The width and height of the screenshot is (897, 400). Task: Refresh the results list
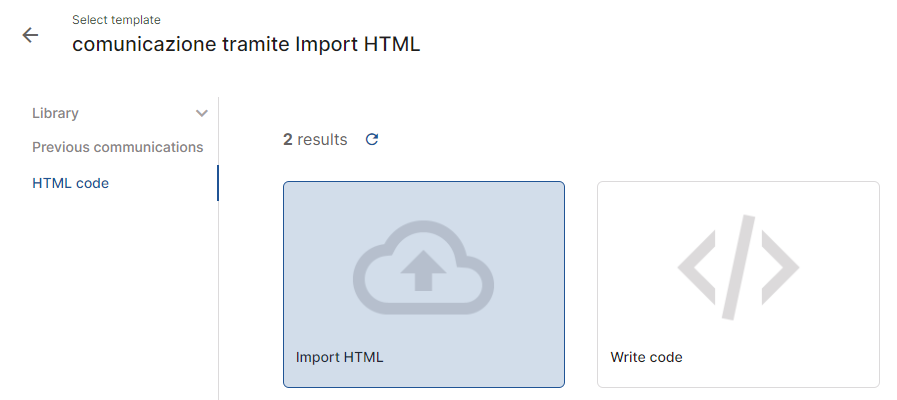(372, 139)
